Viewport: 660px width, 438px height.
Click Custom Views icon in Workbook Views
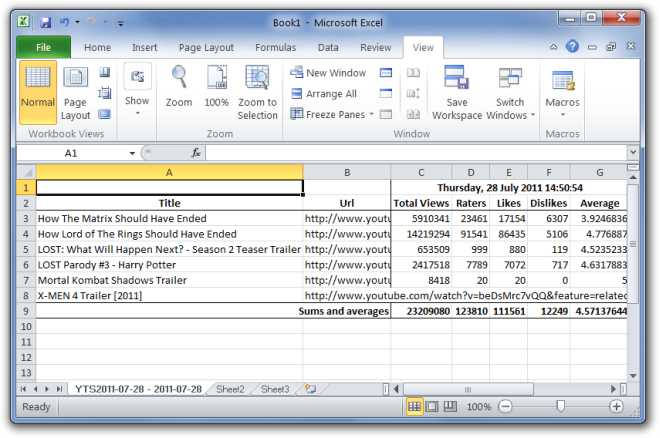click(x=105, y=93)
